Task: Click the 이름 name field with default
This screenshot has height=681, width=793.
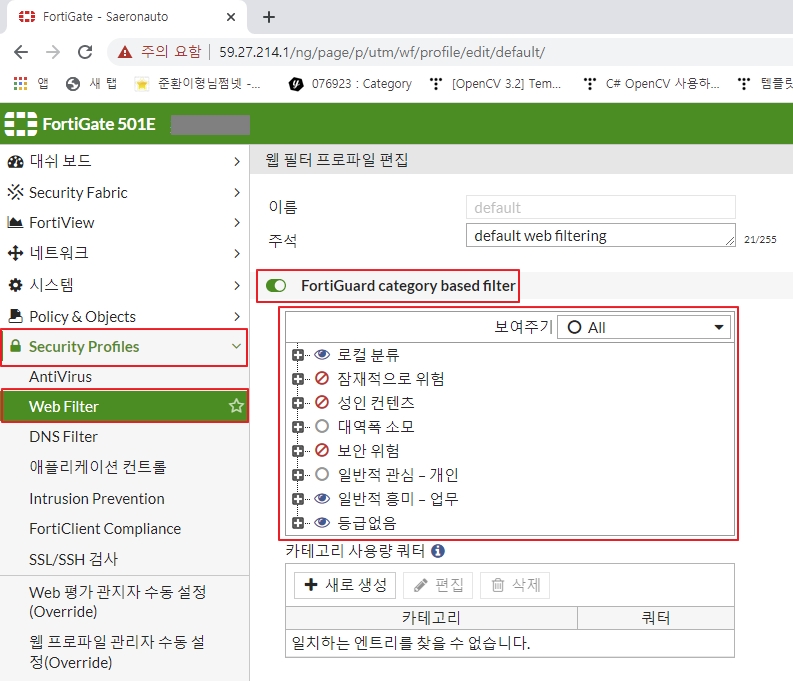Action: click(x=601, y=207)
